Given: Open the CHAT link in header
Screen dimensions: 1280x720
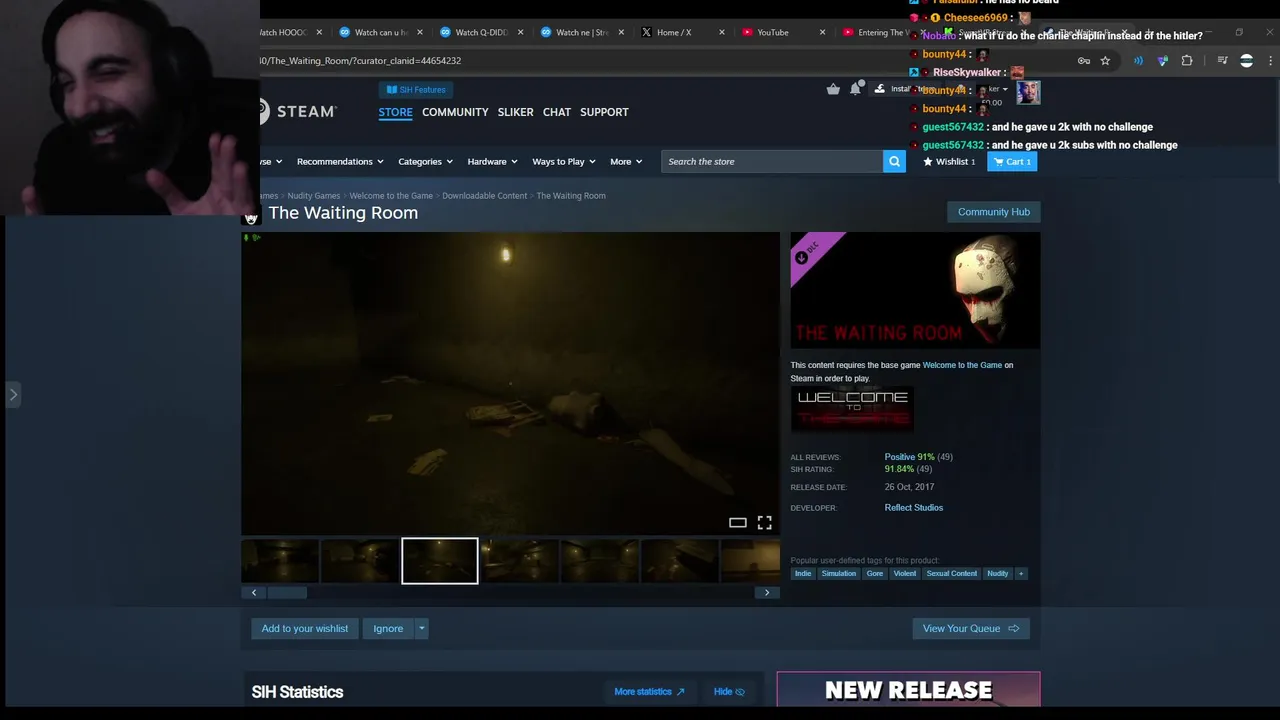Looking at the screenshot, I should tap(557, 112).
